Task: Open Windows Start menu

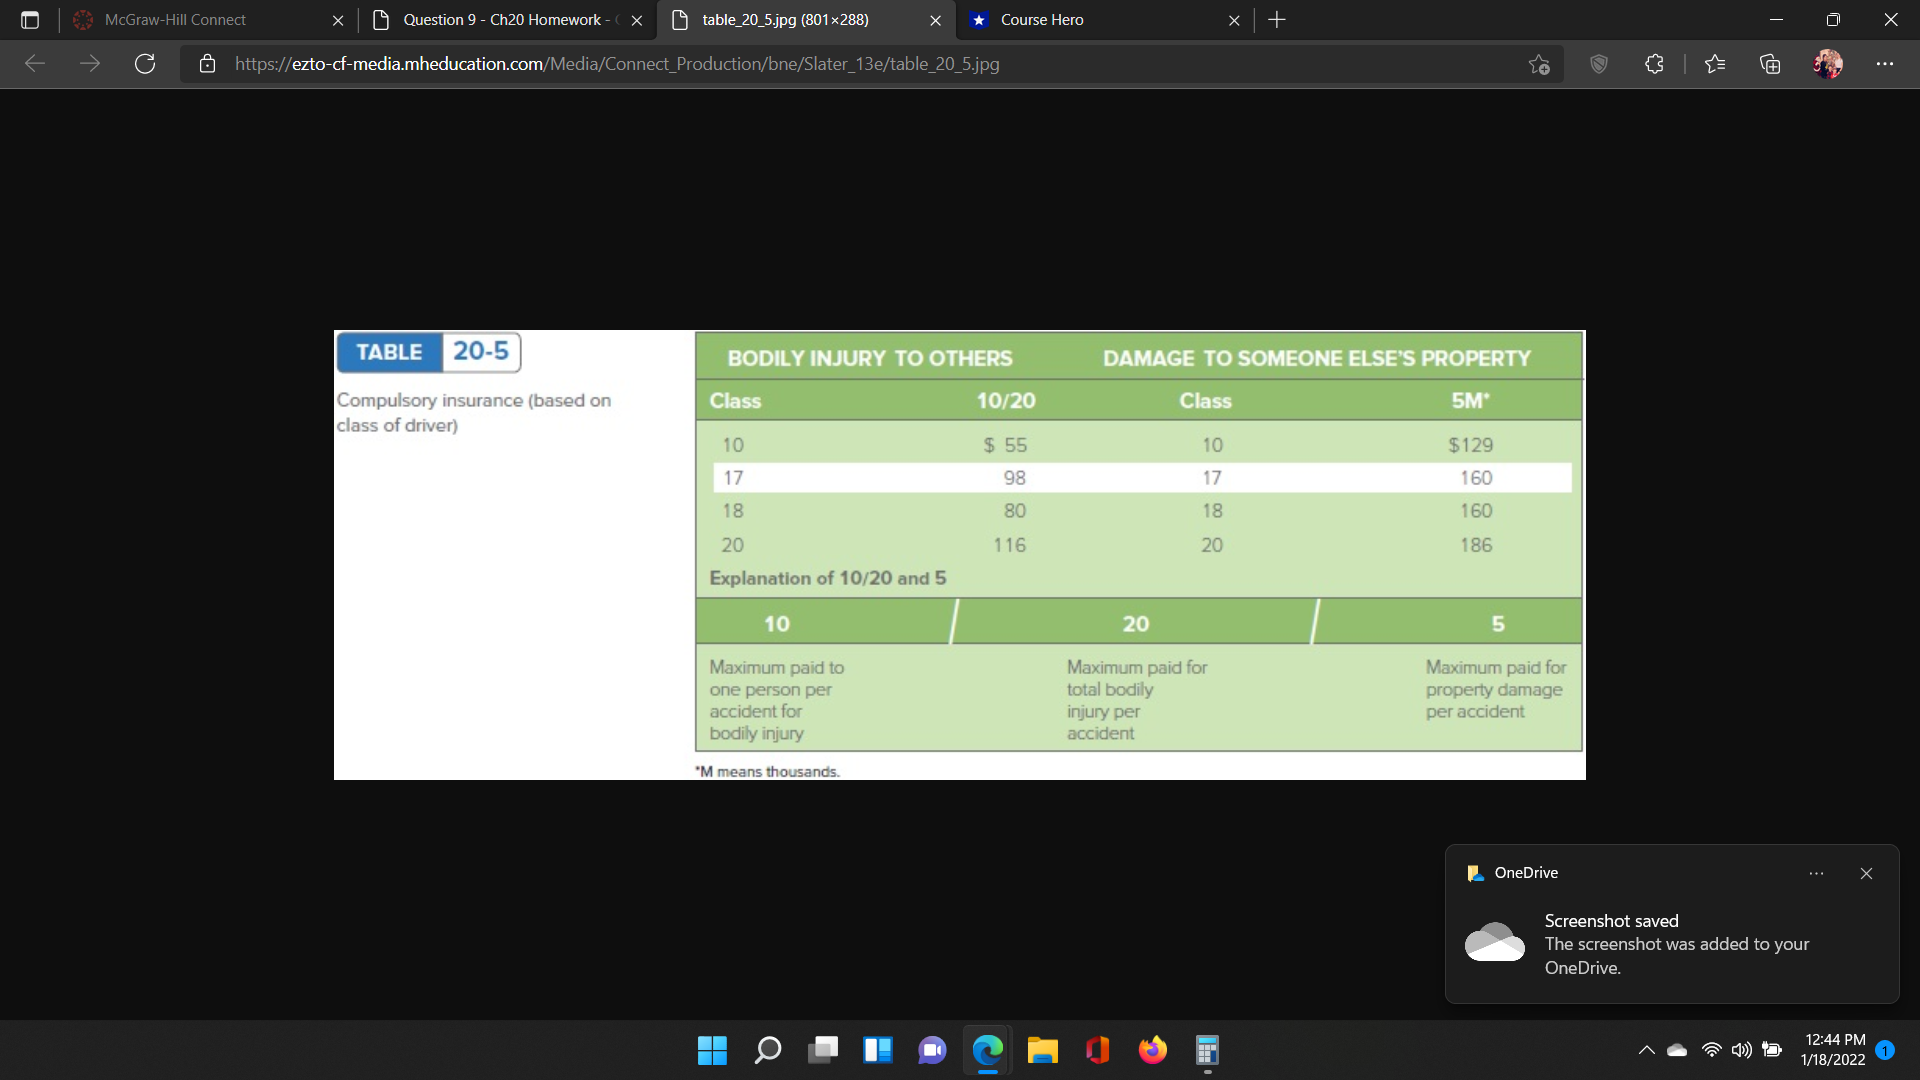Action: point(712,1050)
